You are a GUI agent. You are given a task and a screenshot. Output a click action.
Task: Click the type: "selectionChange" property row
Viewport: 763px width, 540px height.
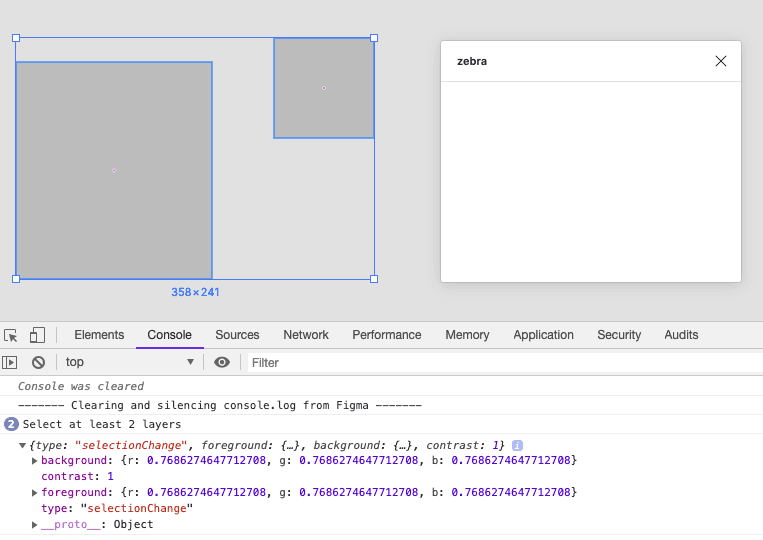pos(117,508)
